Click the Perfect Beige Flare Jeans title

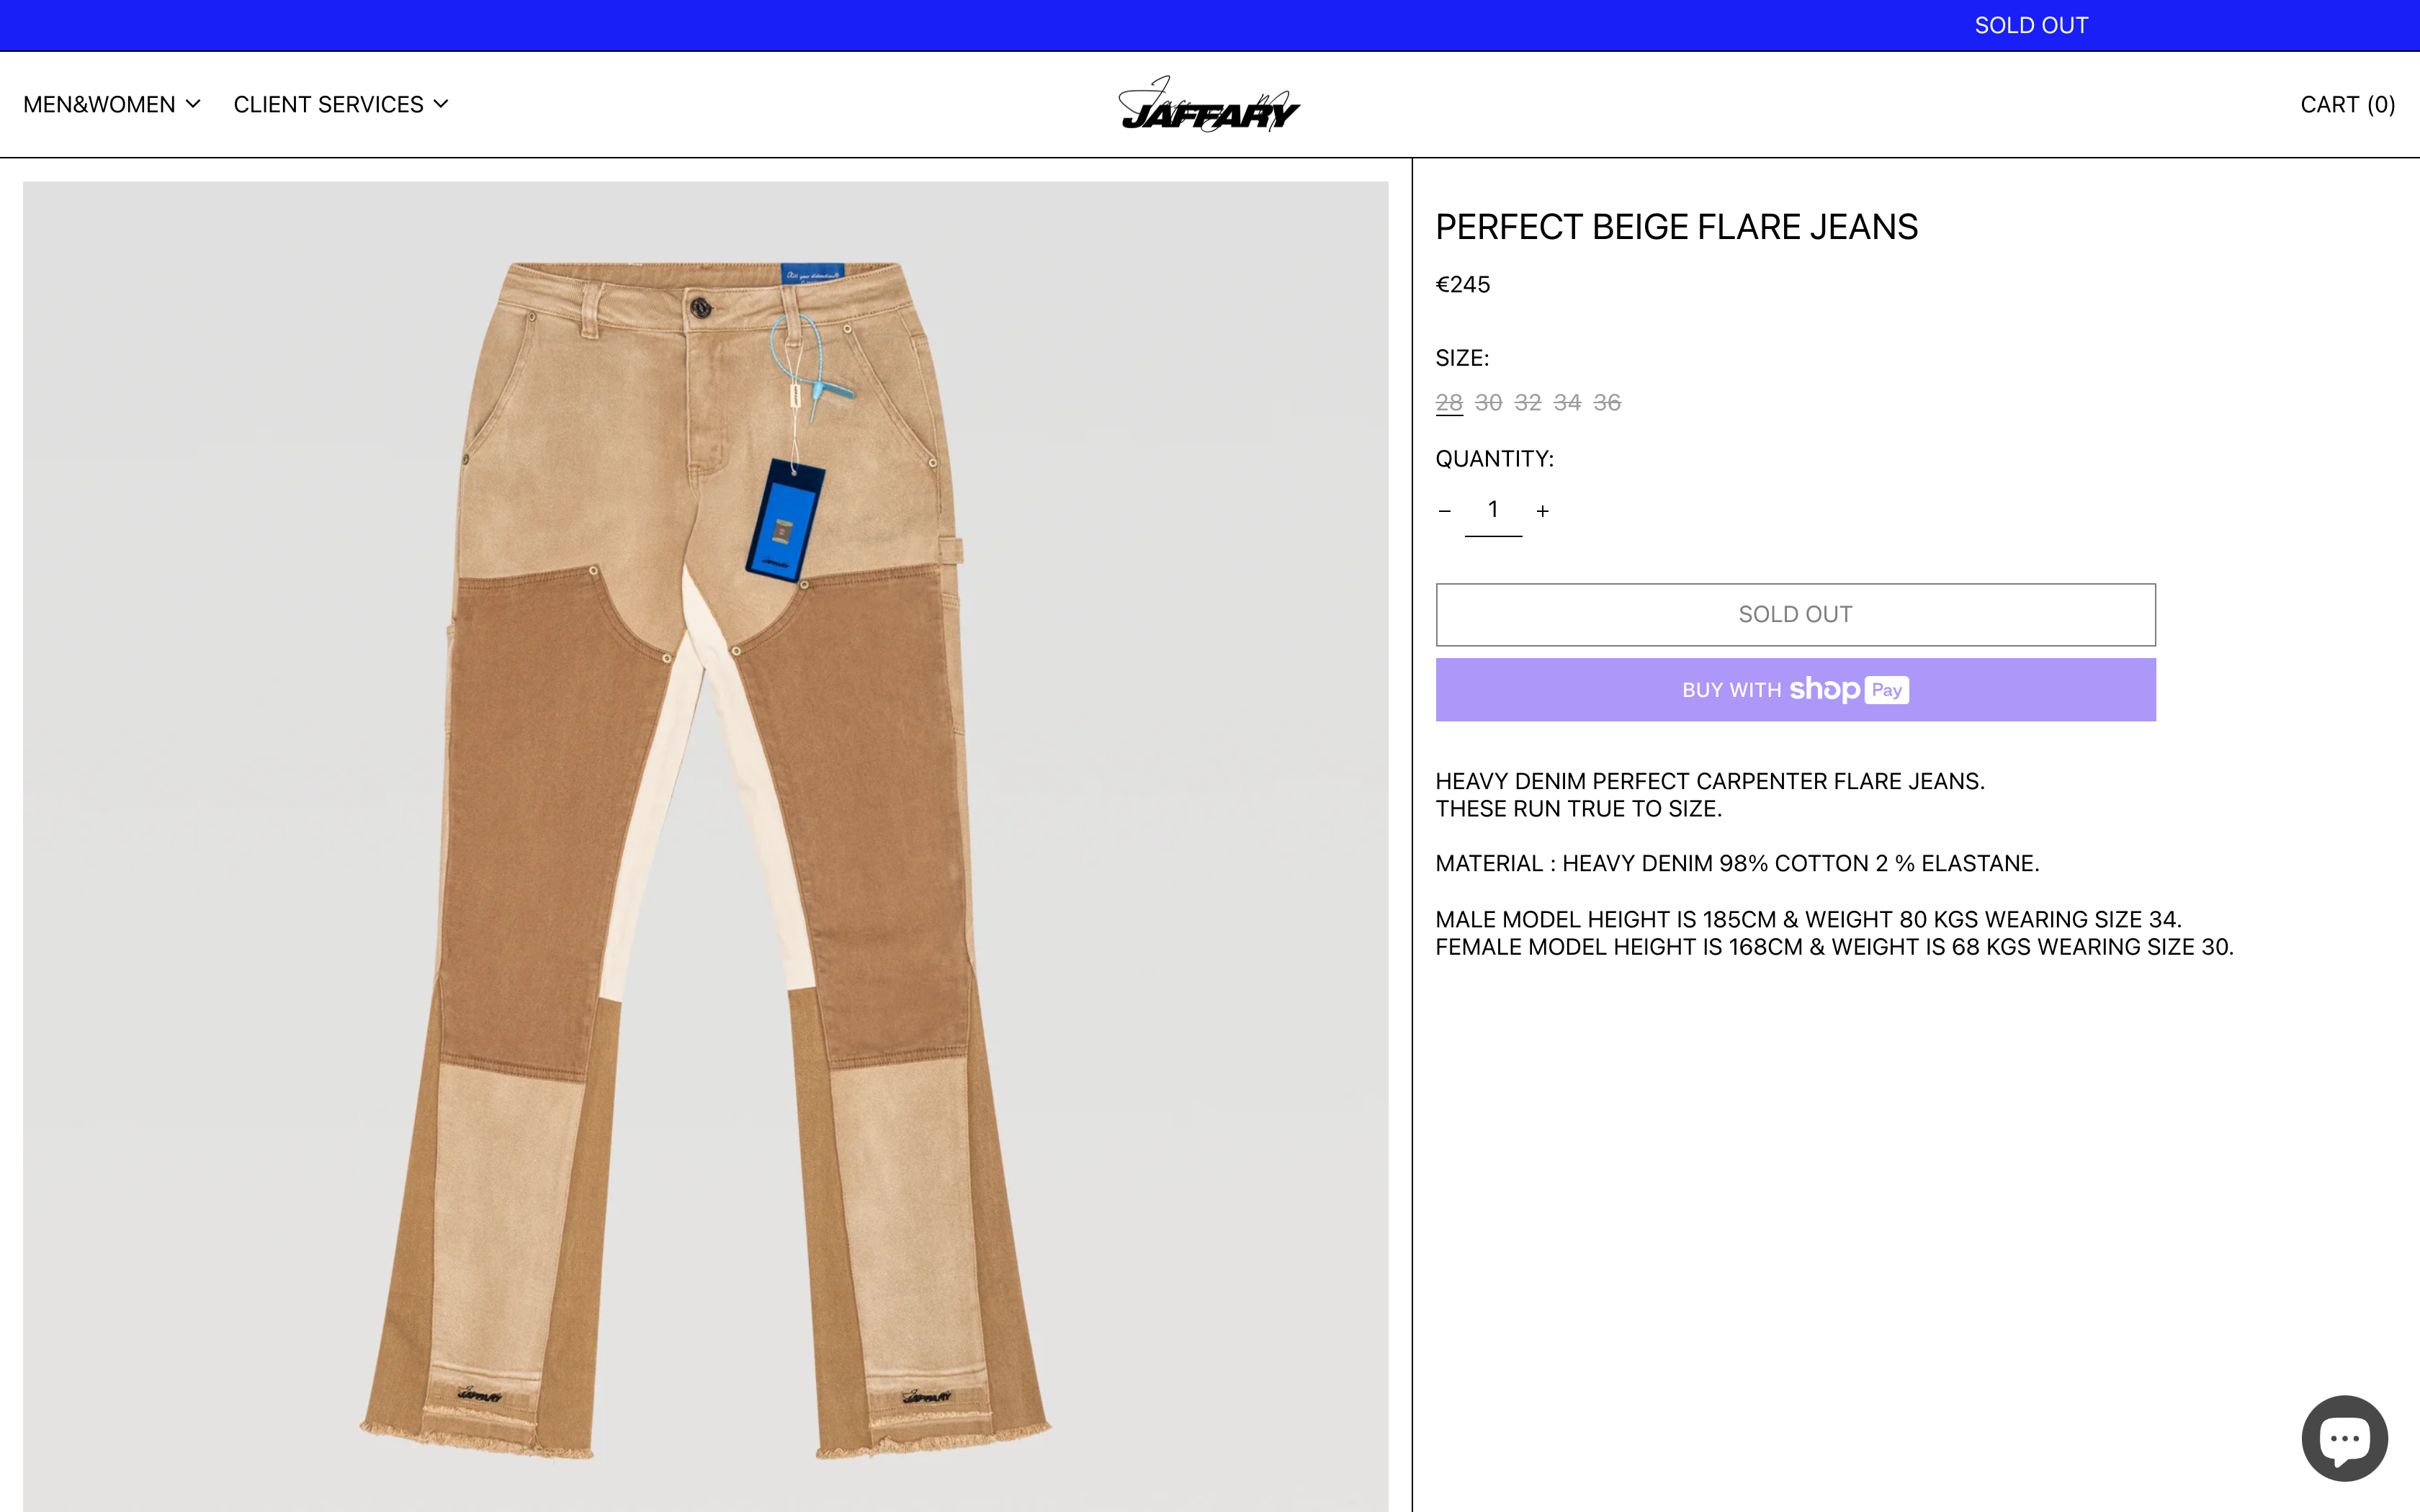[x=1676, y=227]
